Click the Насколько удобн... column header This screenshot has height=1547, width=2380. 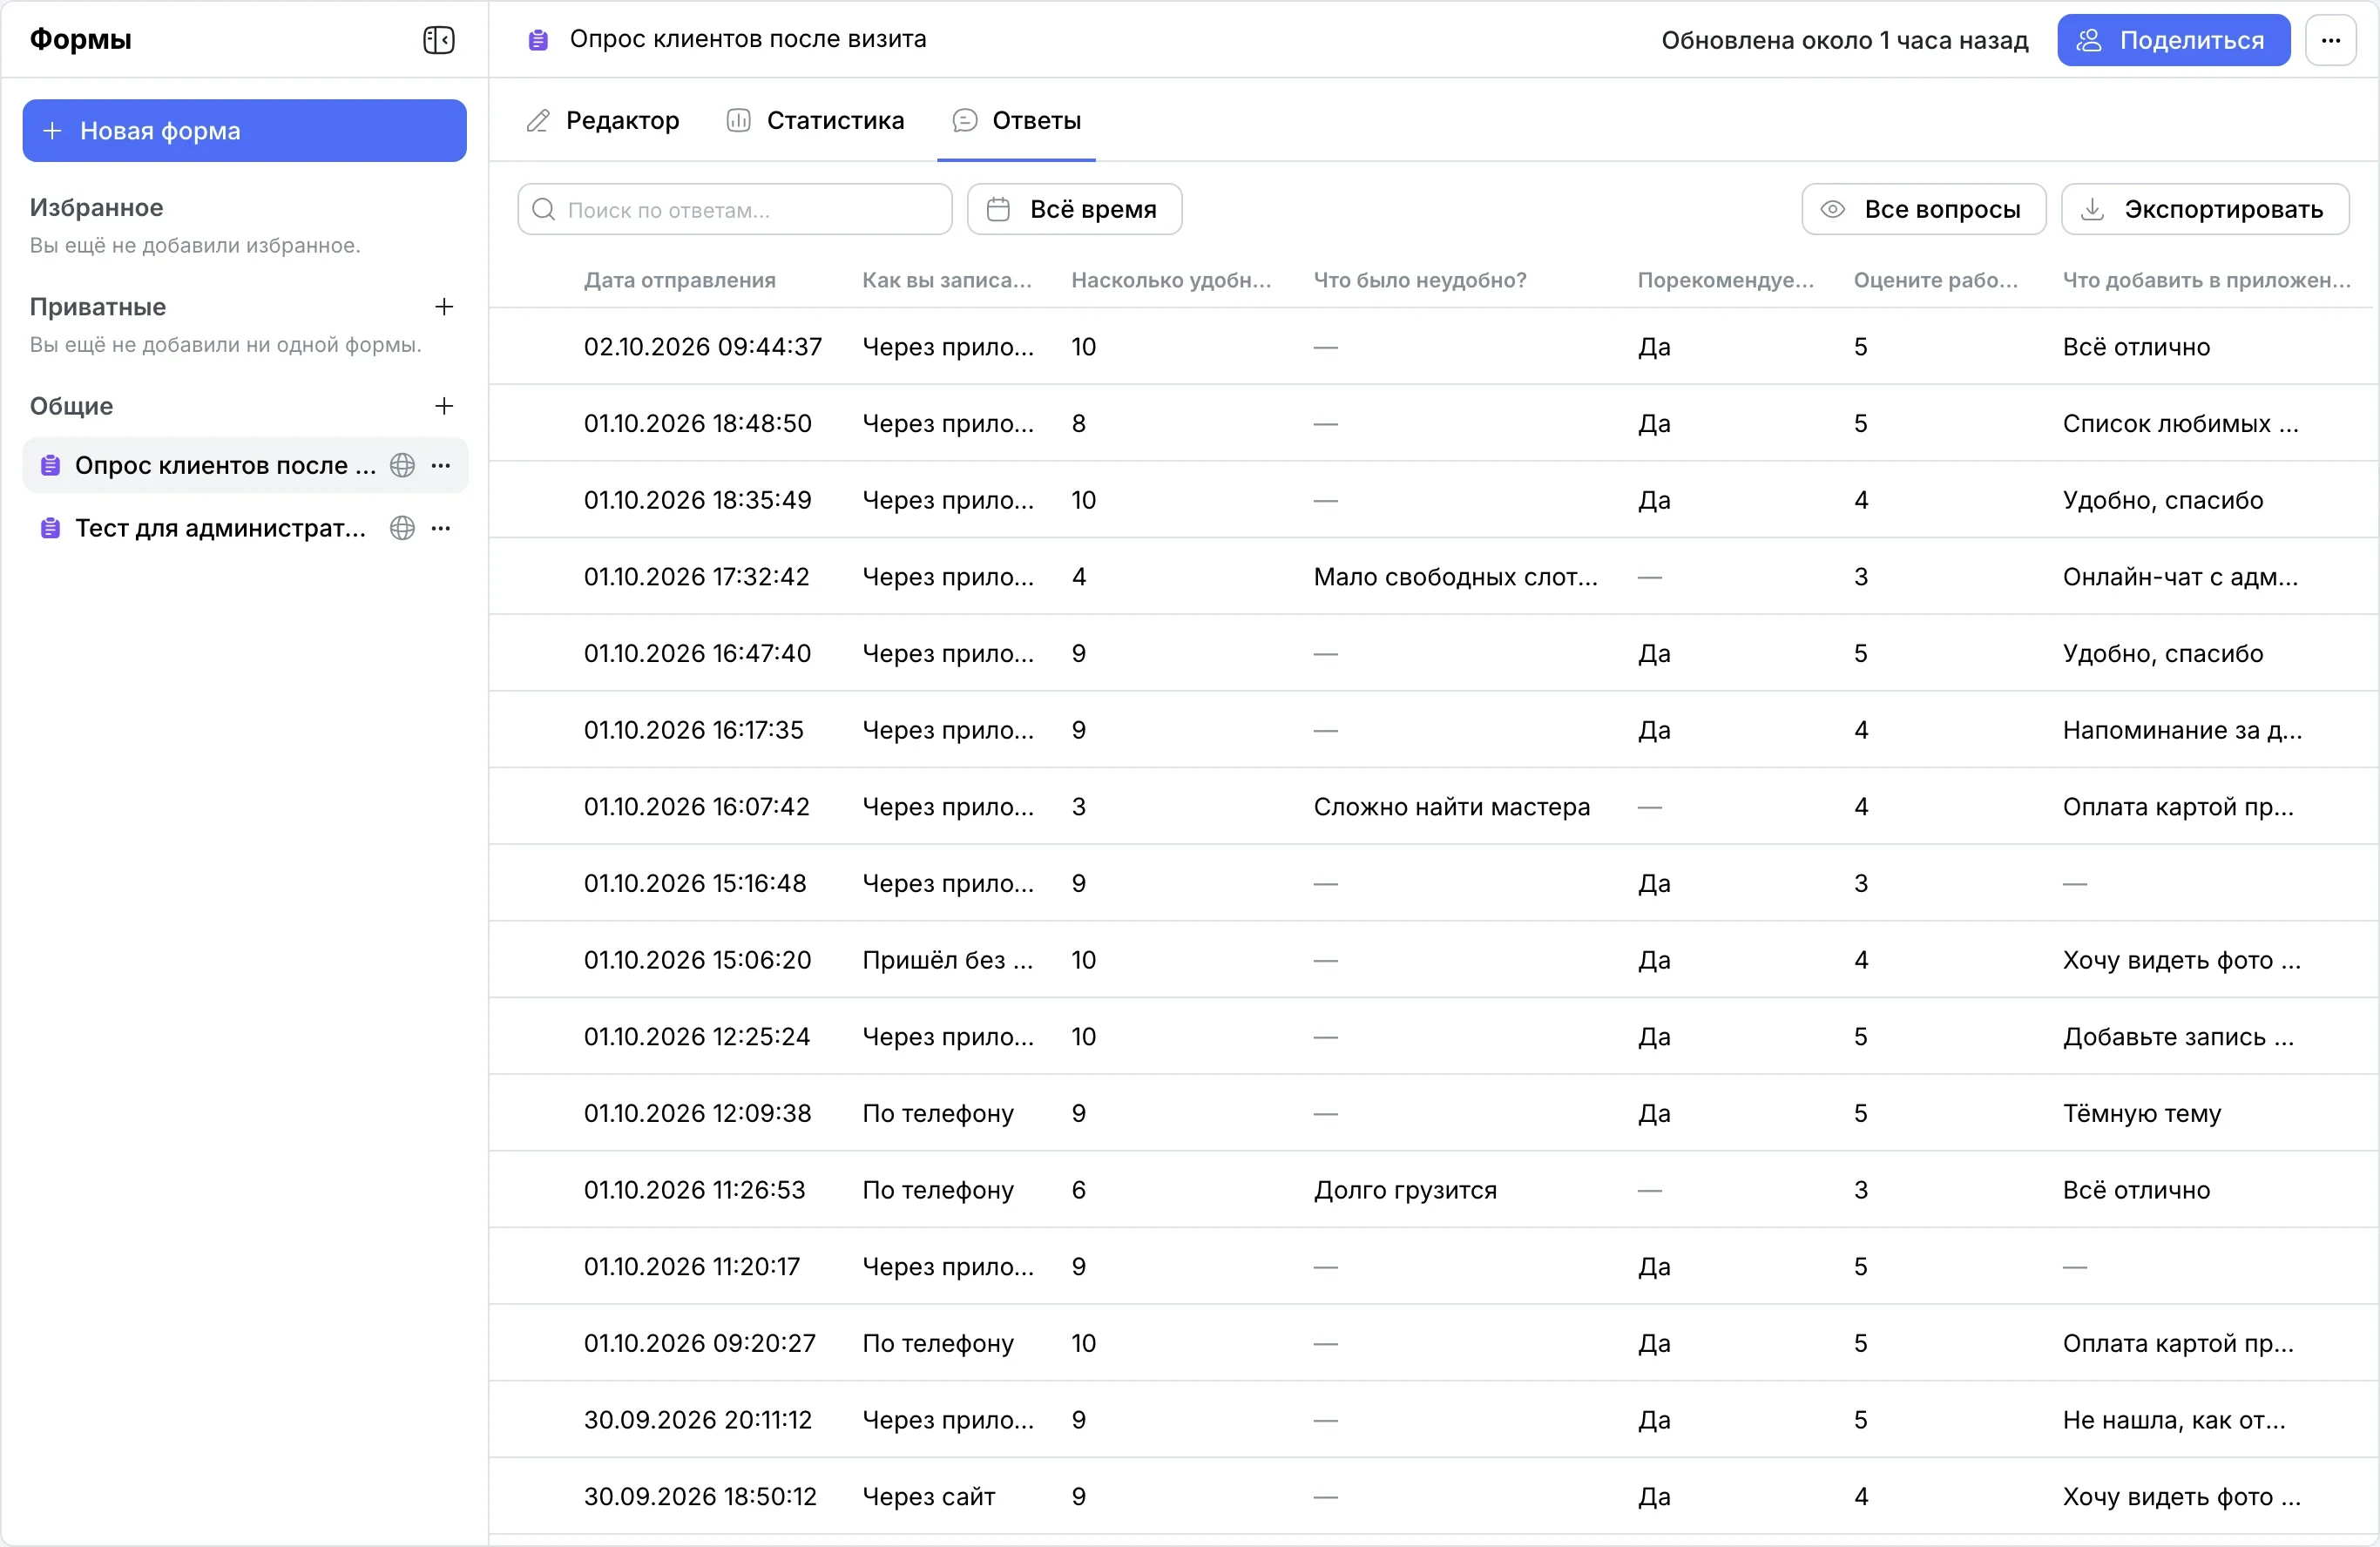pyautogui.click(x=1171, y=280)
